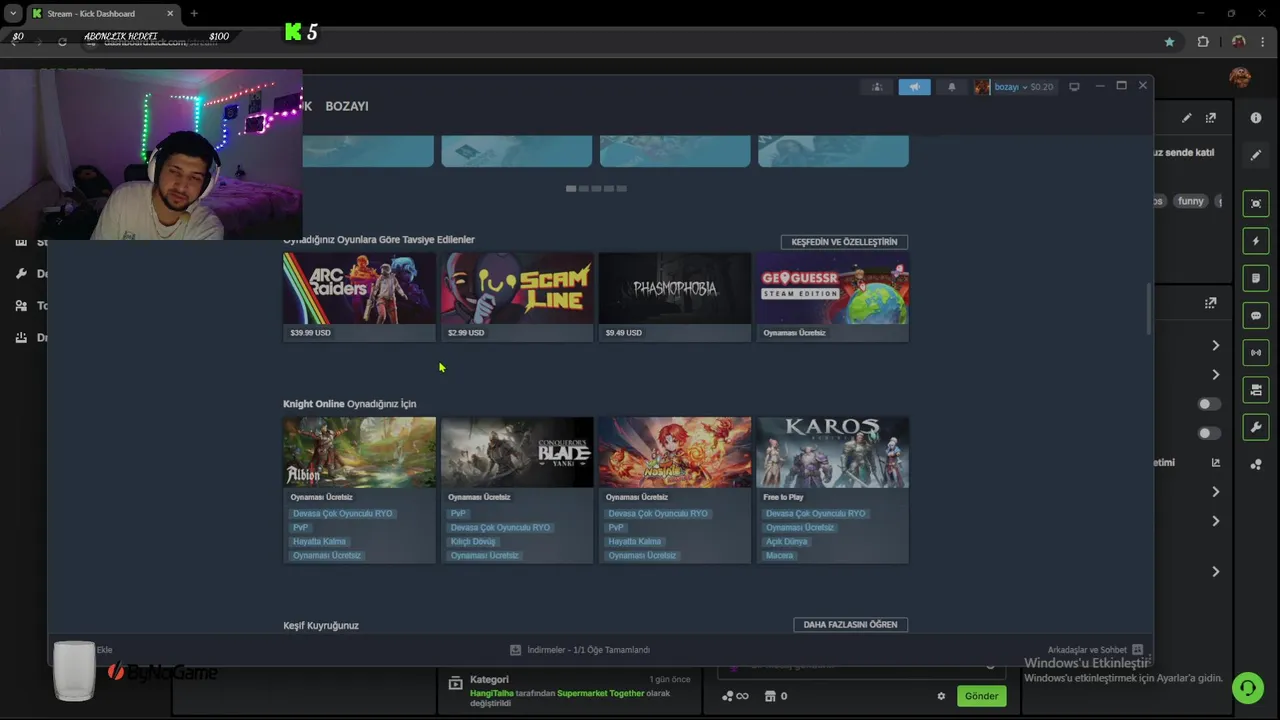Expand chevron row below the etimi entry

pyautogui.click(x=1216, y=492)
